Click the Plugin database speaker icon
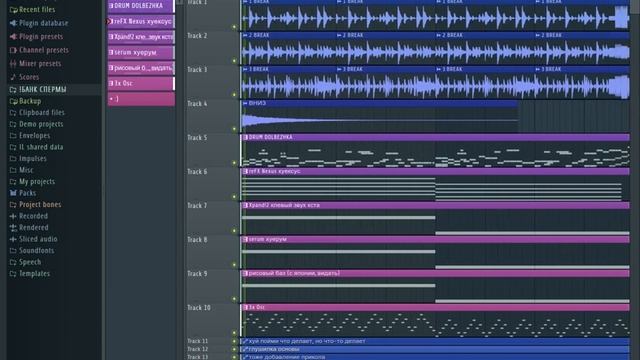640x360 pixels. coord(13,23)
